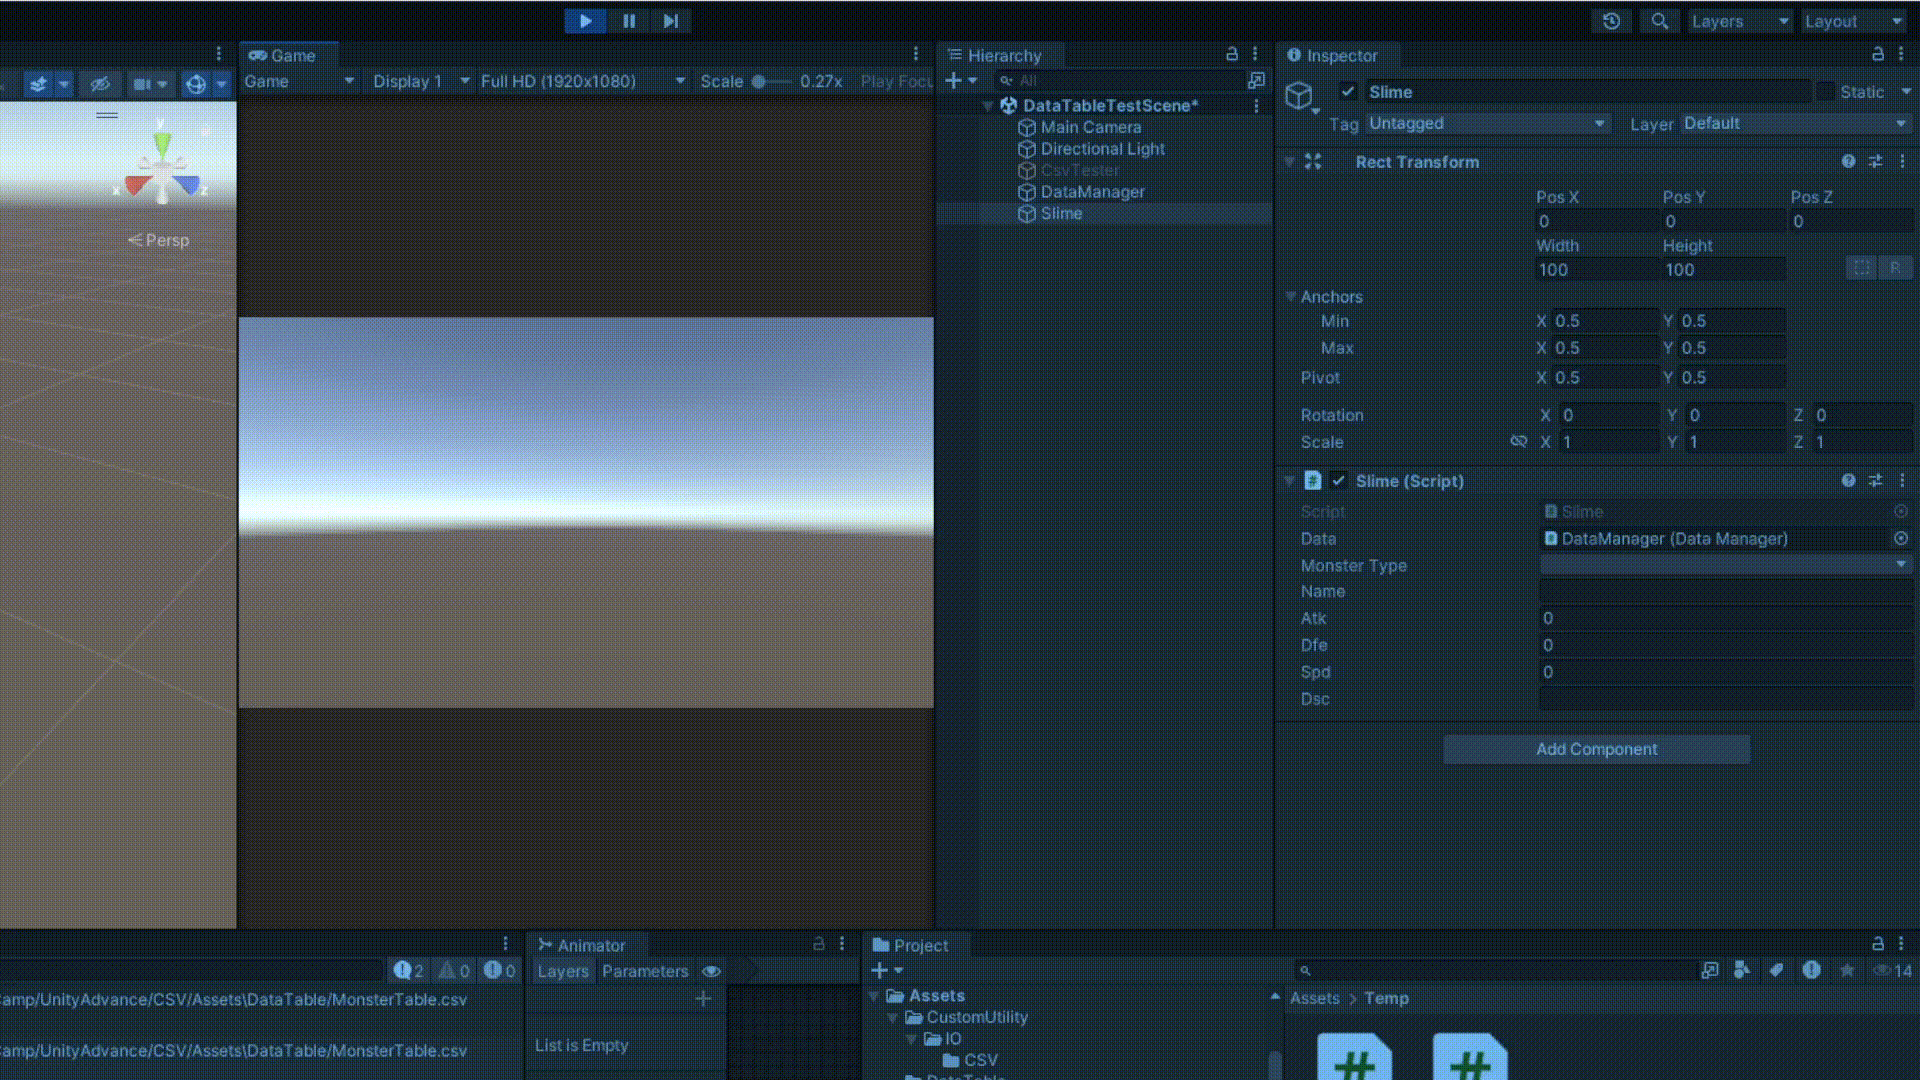Click the Pause button
1920x1080 pixels.
[629, 21]
